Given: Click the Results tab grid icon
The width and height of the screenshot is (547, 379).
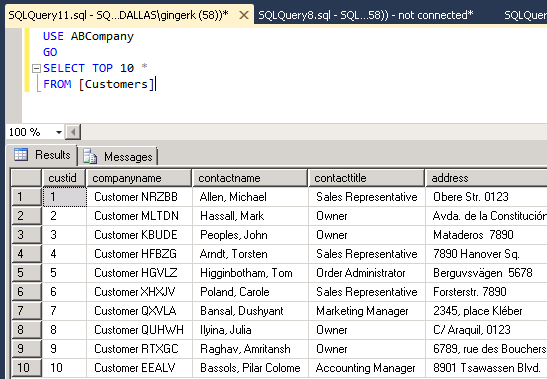Looking at the screenshot, I should pos(21,155).
